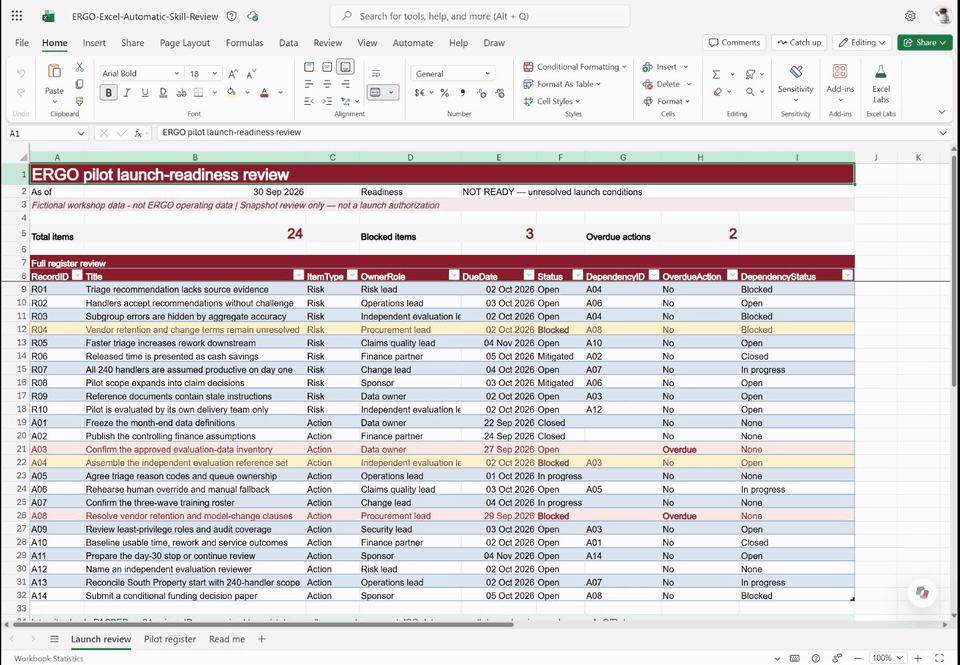The height and width of the screenshot is (665, 960).
Task: Open the all sheets list icon
Action: pyautogui.click(x=54, y=639)
